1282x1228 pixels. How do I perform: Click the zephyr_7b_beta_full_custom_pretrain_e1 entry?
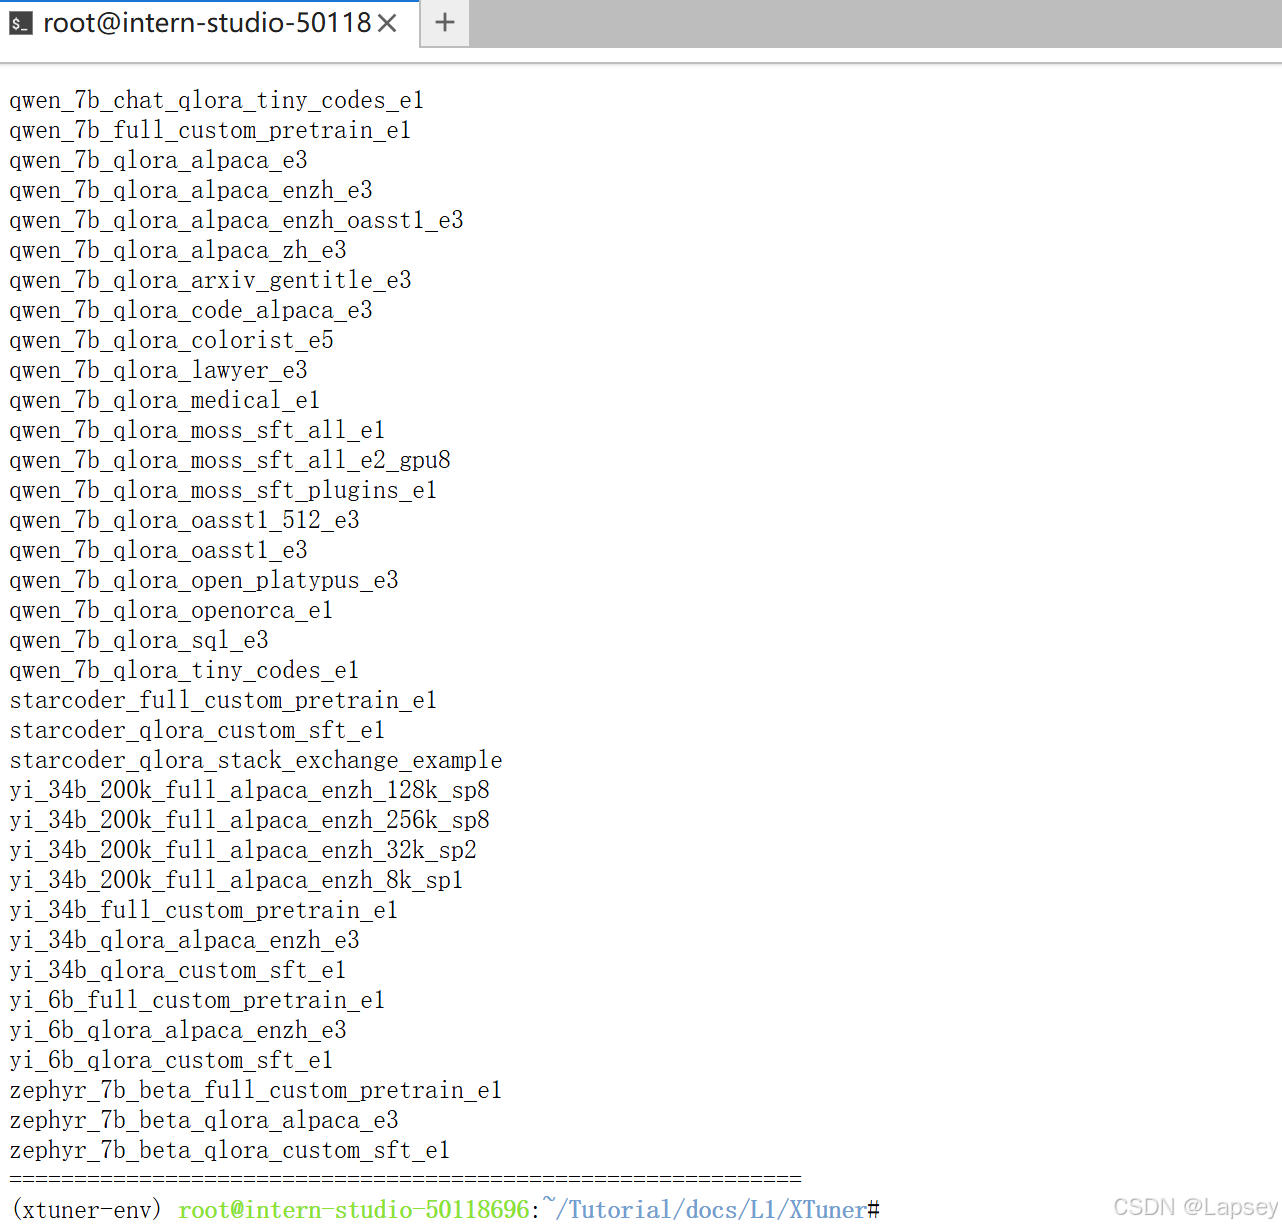tap(255, 1091)
